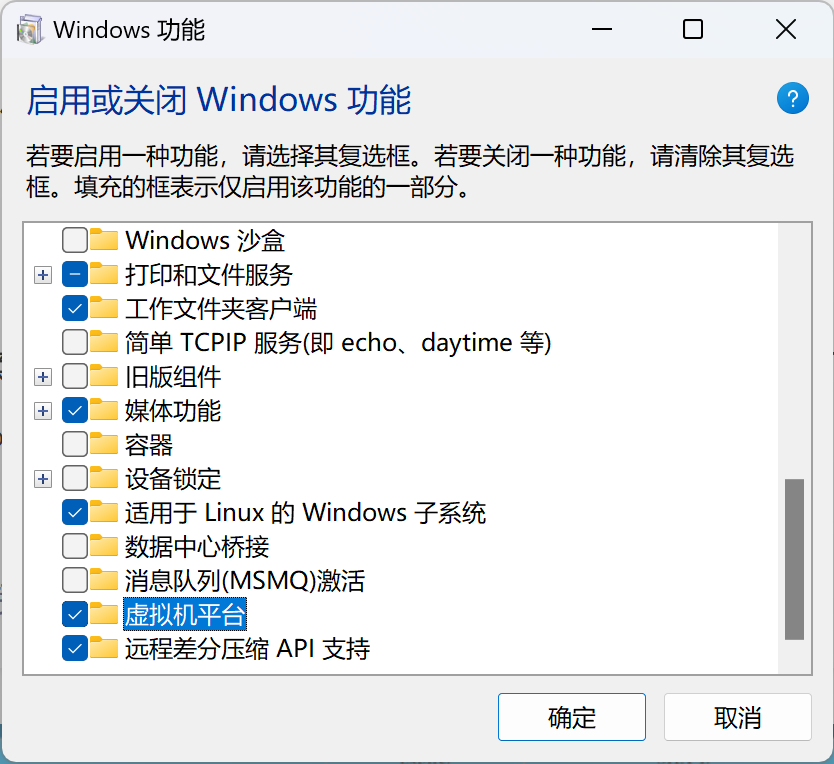Click the folder icon beside 数据中心桥接
834x764 pixels.
(x=104, y=546)
